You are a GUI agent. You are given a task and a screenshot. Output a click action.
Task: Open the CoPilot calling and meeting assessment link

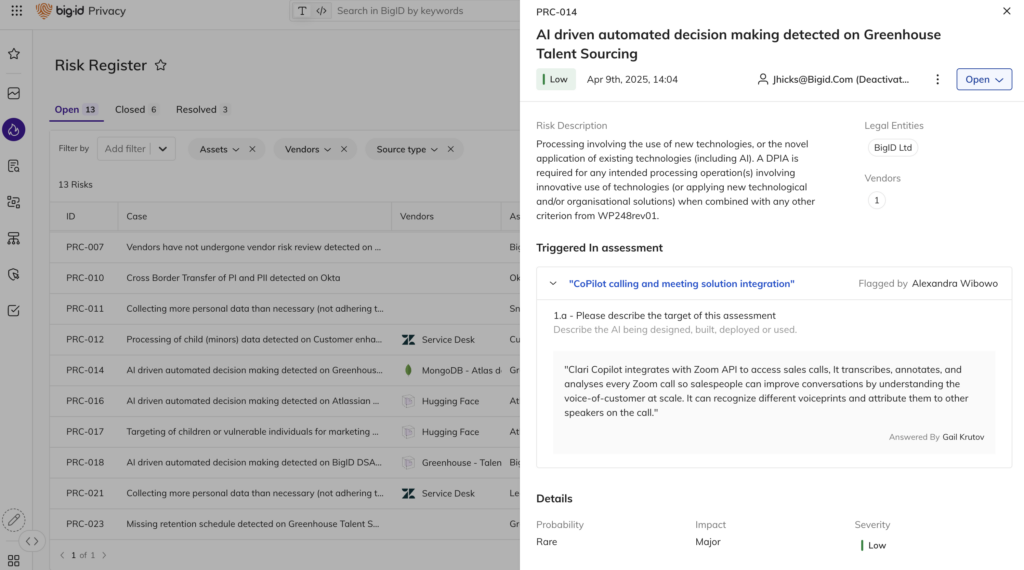coord(681,284)
